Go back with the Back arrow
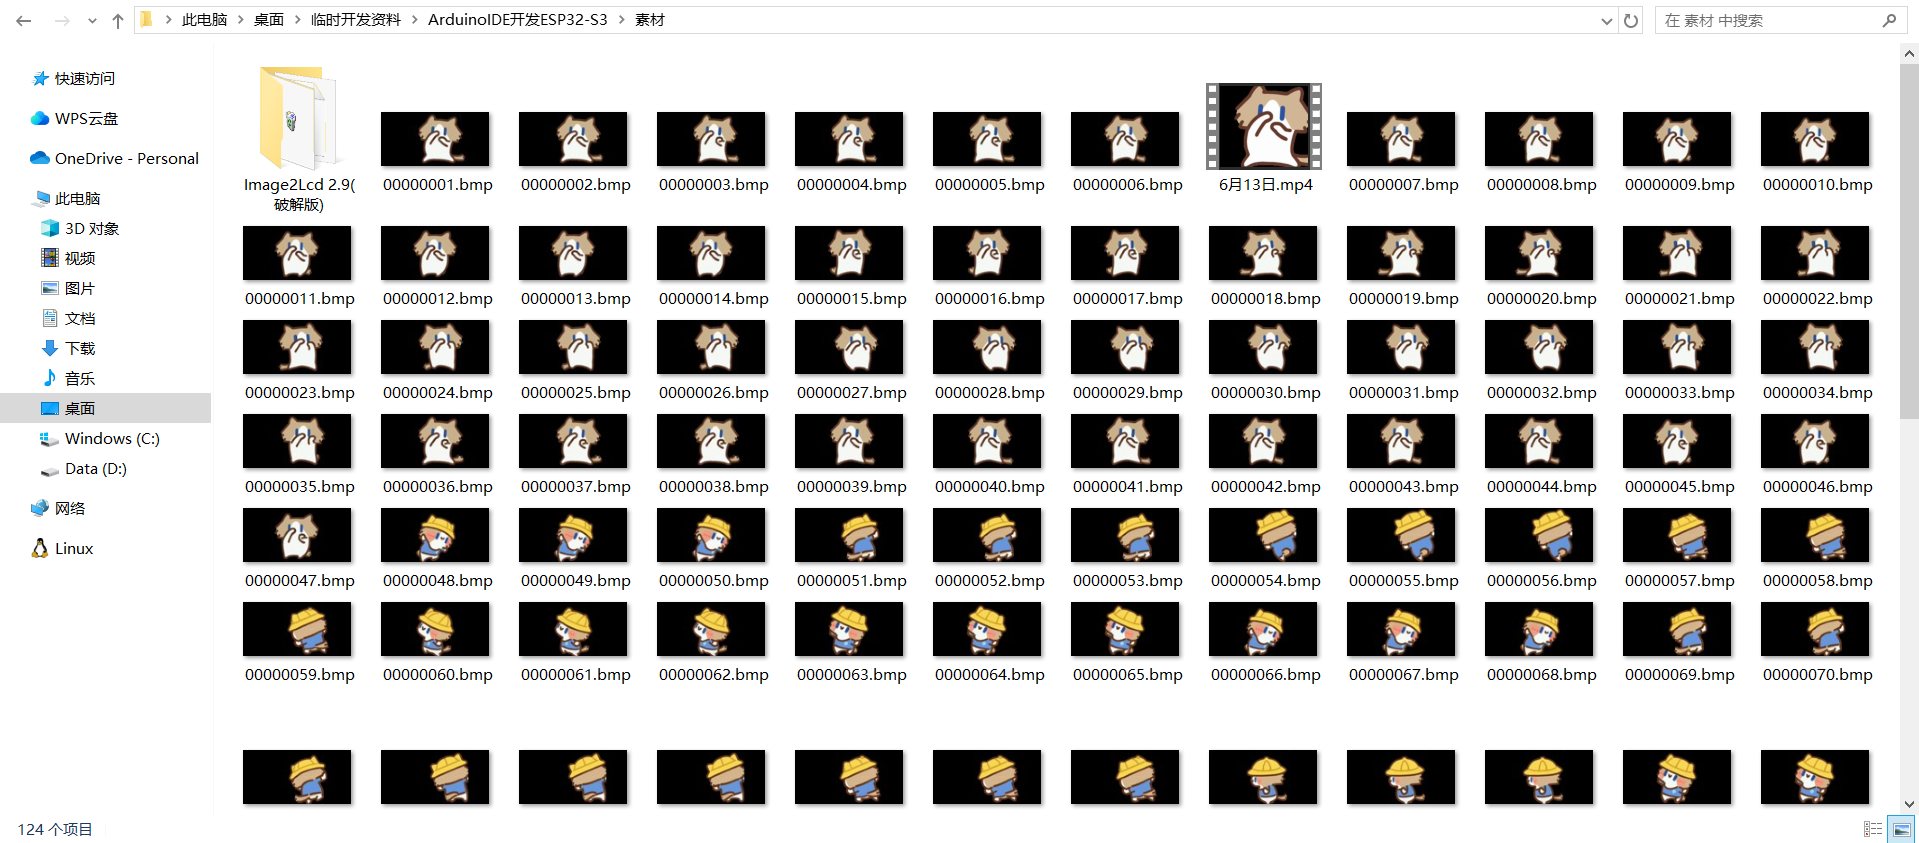1919x843 pixels. (24, 20)
